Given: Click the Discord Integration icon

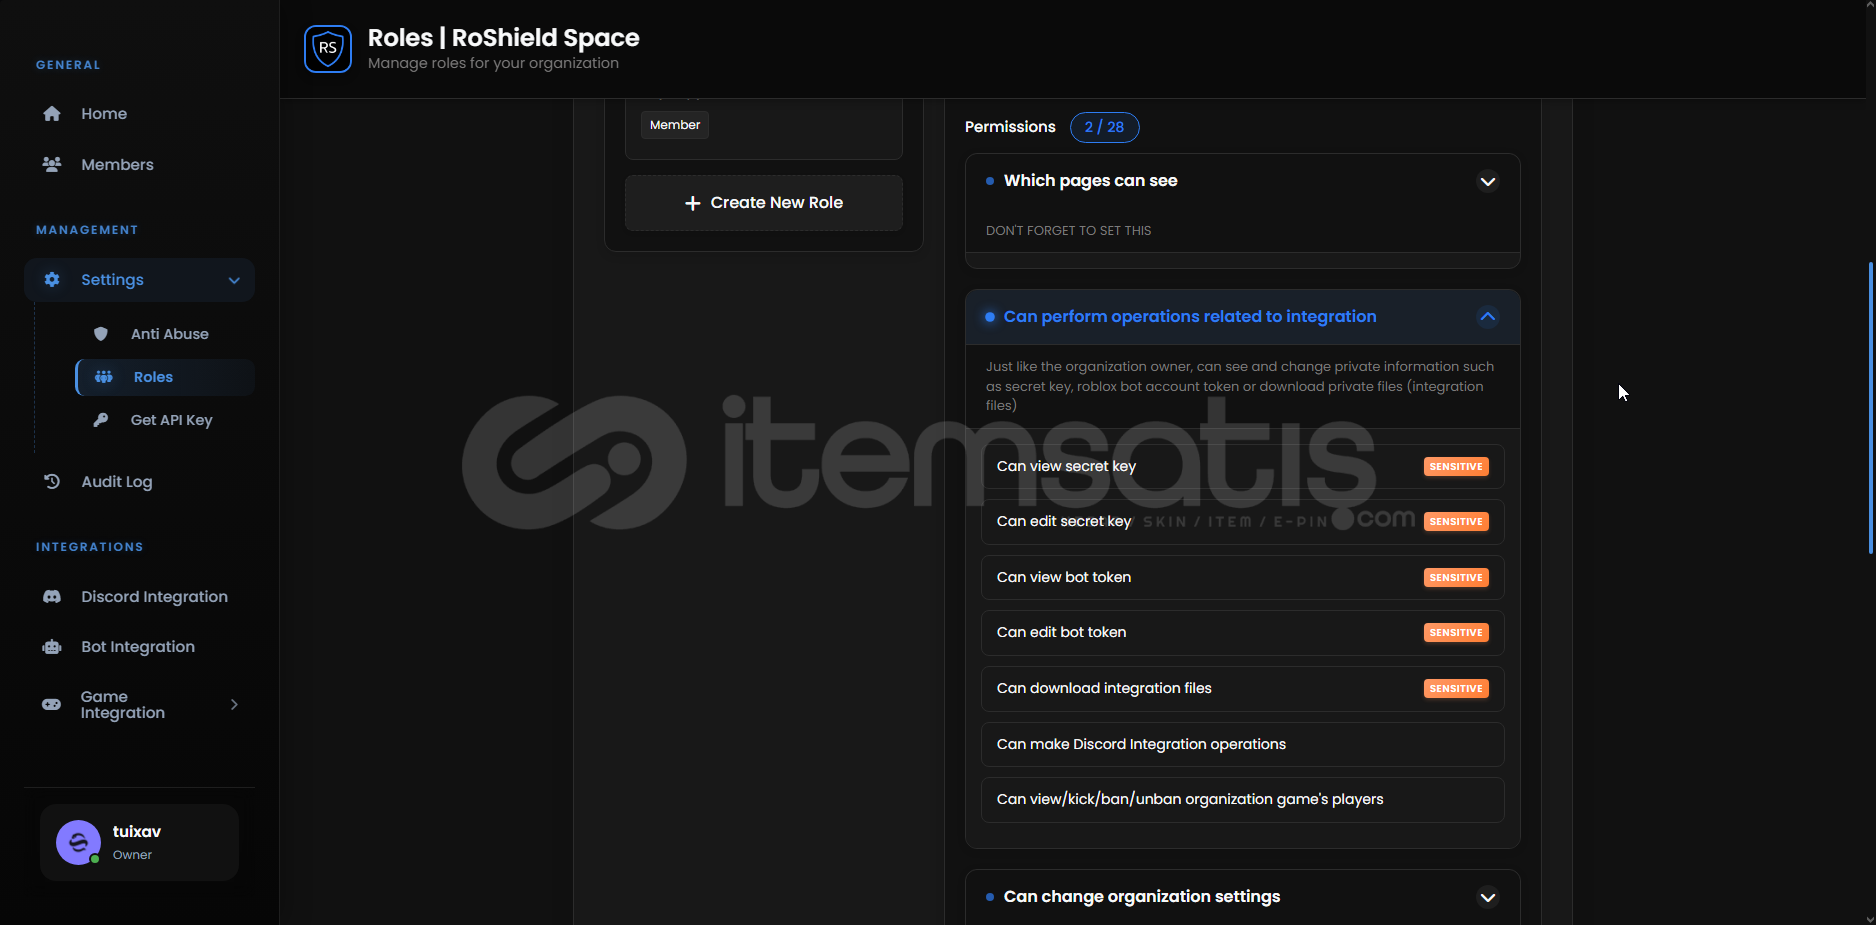Looking at the screenshot, I should click(x=52, y=597).
